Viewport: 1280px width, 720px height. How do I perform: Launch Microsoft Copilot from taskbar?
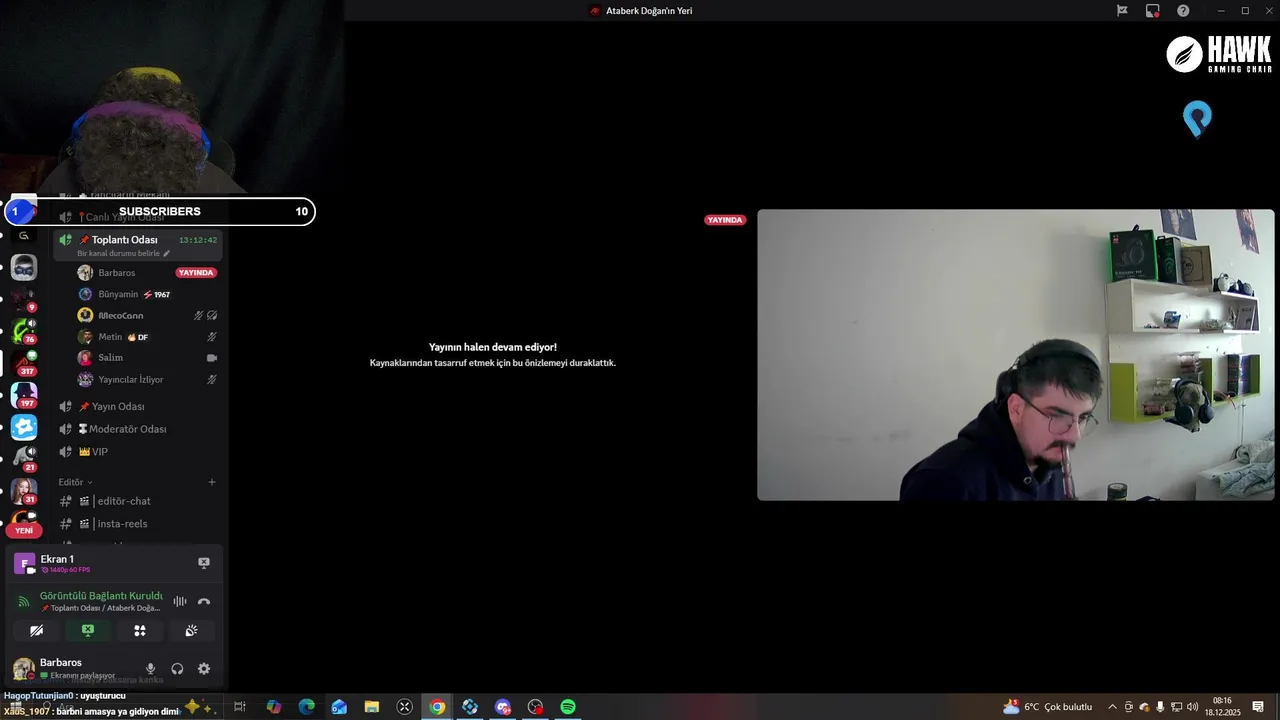click(x=274, y=707)
